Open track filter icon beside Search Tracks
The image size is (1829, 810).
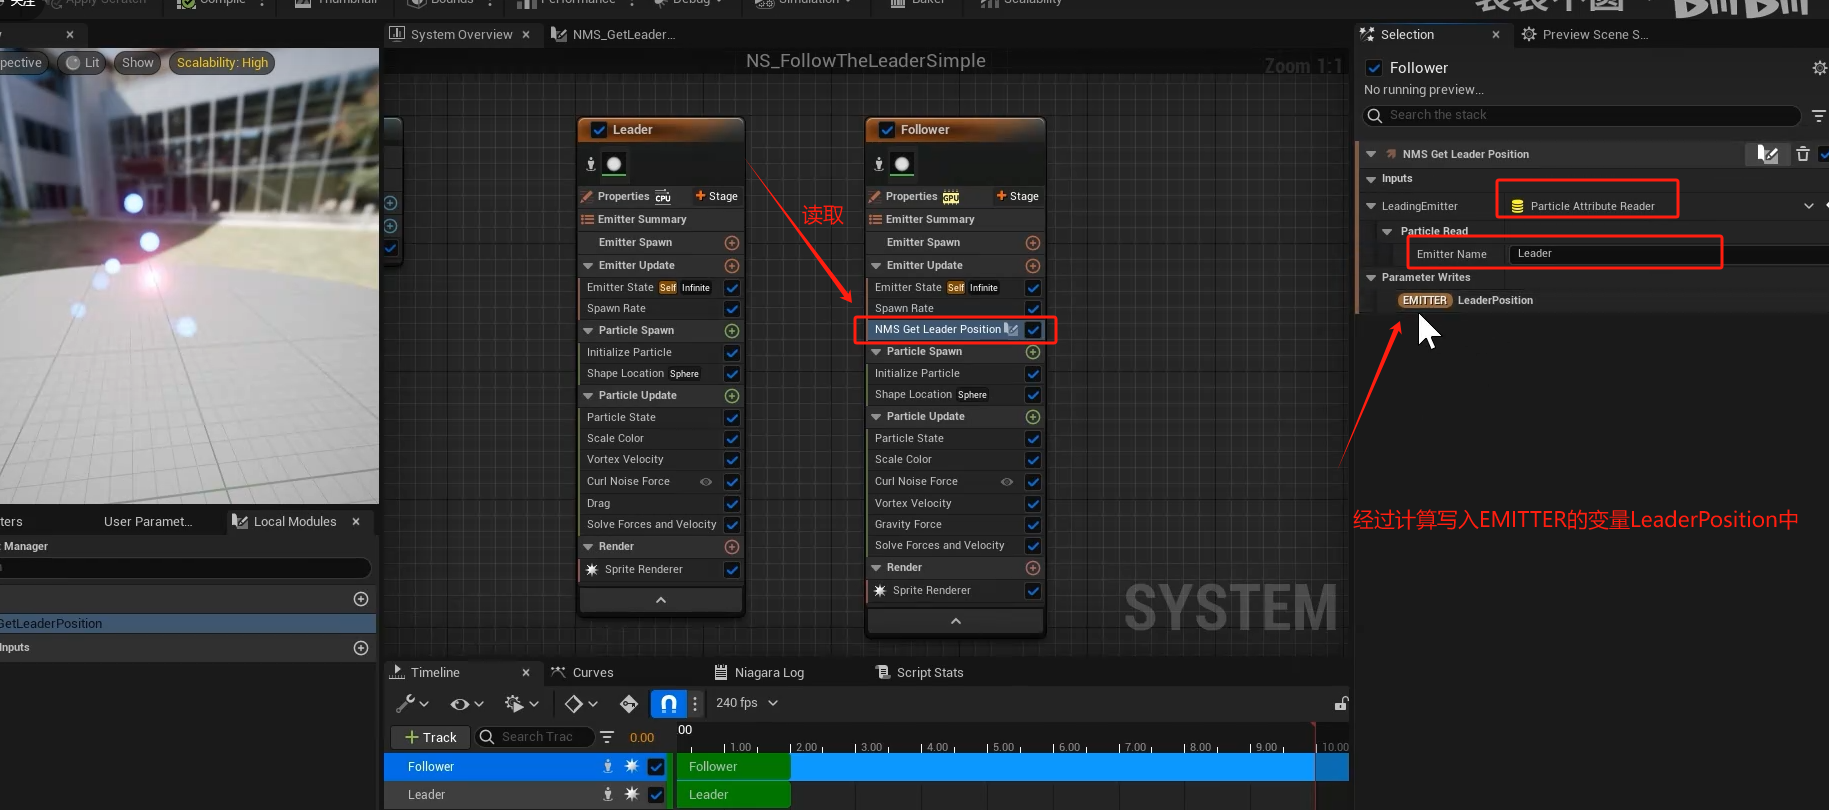607,737
